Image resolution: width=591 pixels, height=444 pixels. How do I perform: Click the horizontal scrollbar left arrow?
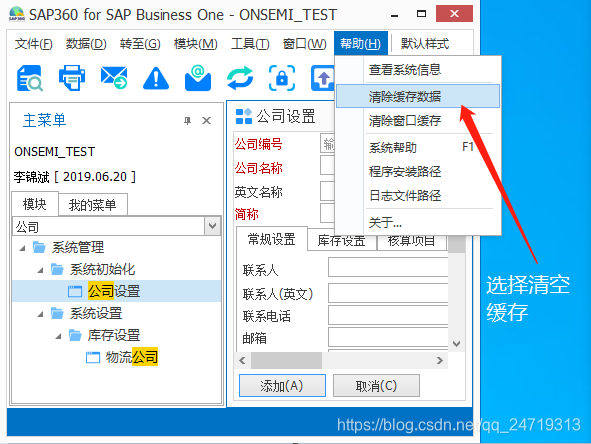coord(242,360)
